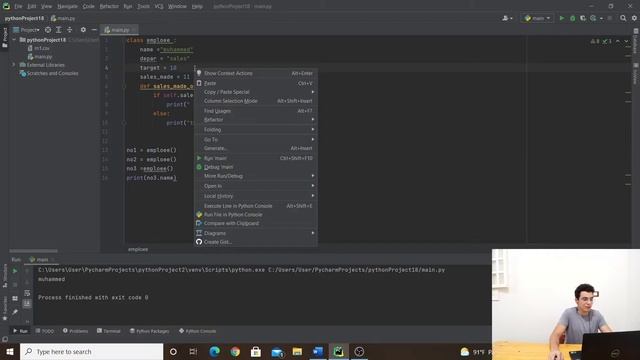Click the Rerun green arrow in Run panel
This screenshot has height=360, width=640.
tap(15, 271)
